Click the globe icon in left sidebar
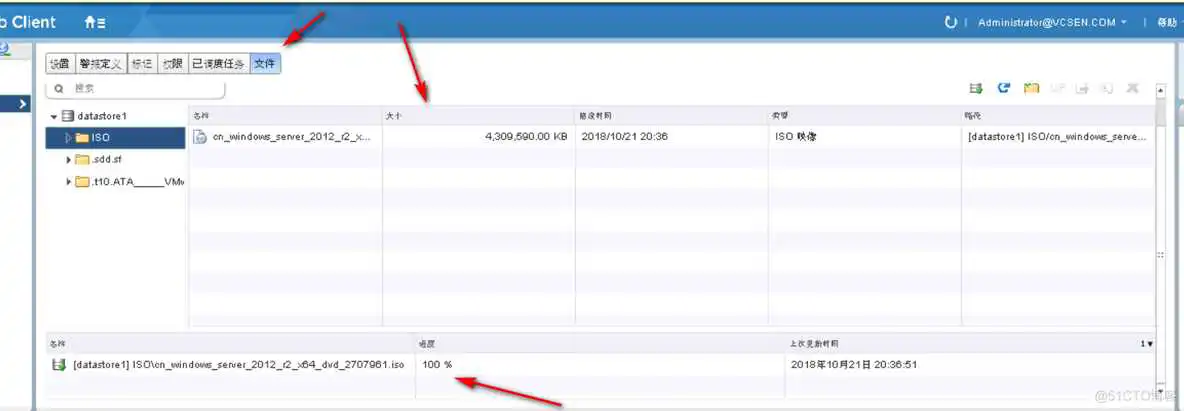Viewport: 1184px width, 411px height. pos(4,49)
